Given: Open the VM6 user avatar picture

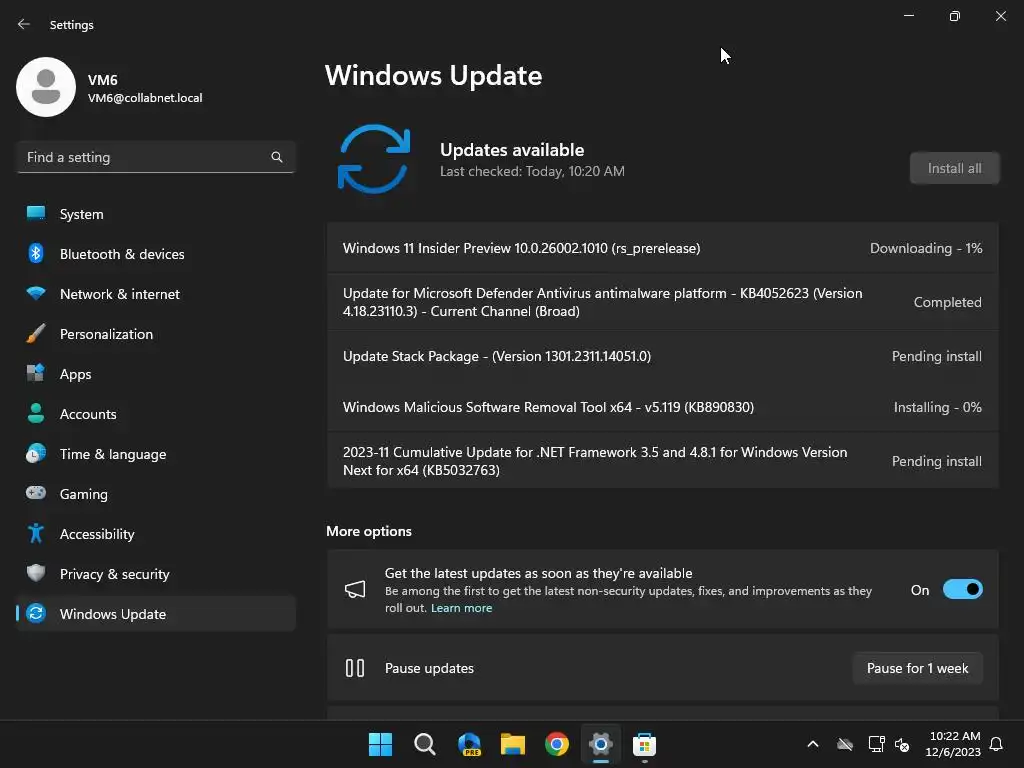Looking at the screenshot, I should pyautogui.click(x=46, y=87).
